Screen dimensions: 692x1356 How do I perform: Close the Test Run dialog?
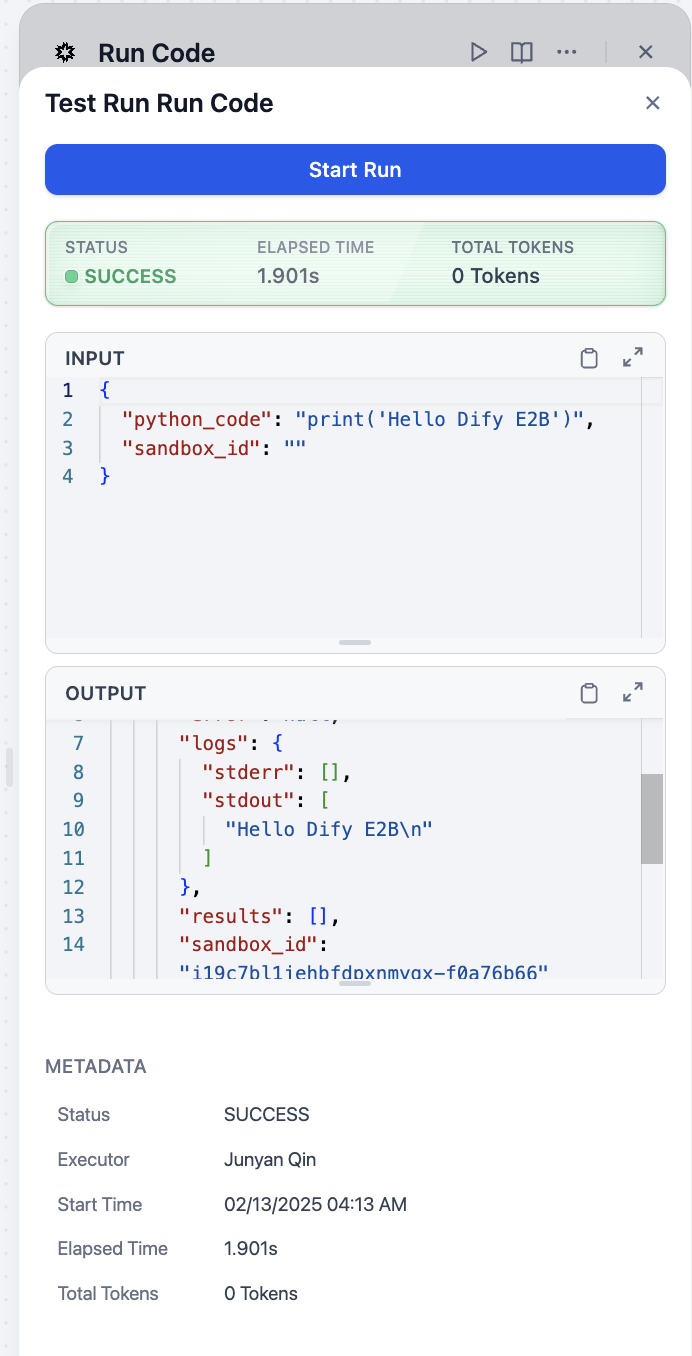coord(653,103)
